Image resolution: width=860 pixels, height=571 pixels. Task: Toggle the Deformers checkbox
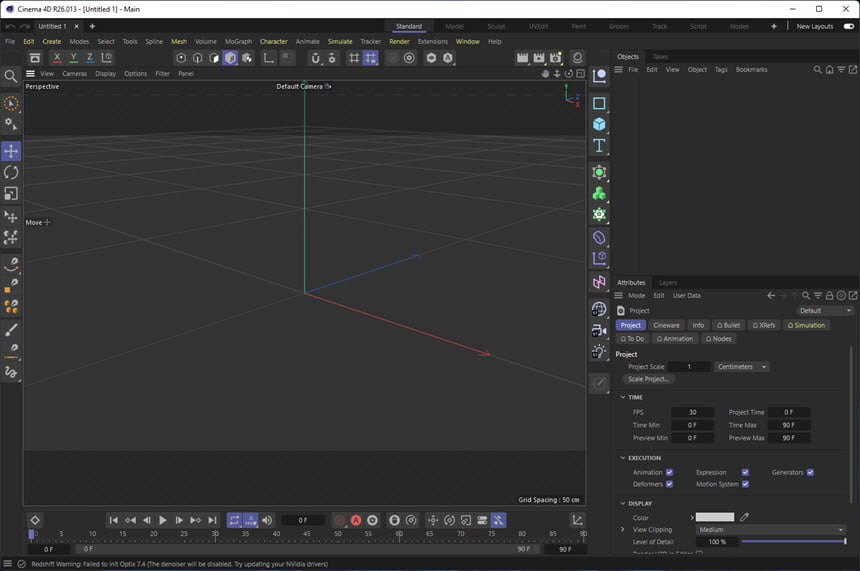click(669, 484)
